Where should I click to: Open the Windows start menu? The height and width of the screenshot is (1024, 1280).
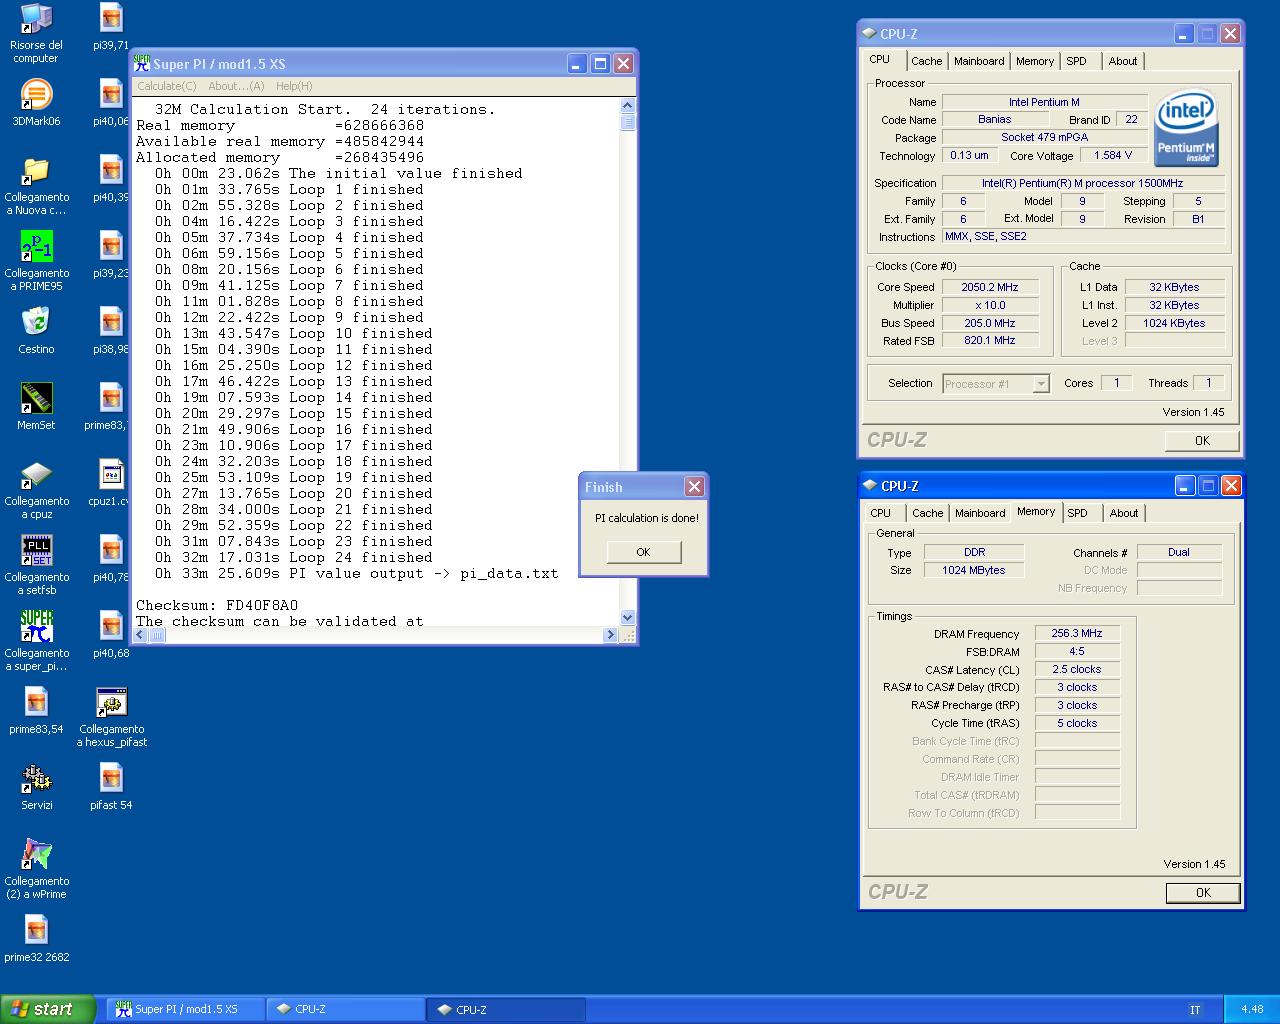coord(48,1009)
